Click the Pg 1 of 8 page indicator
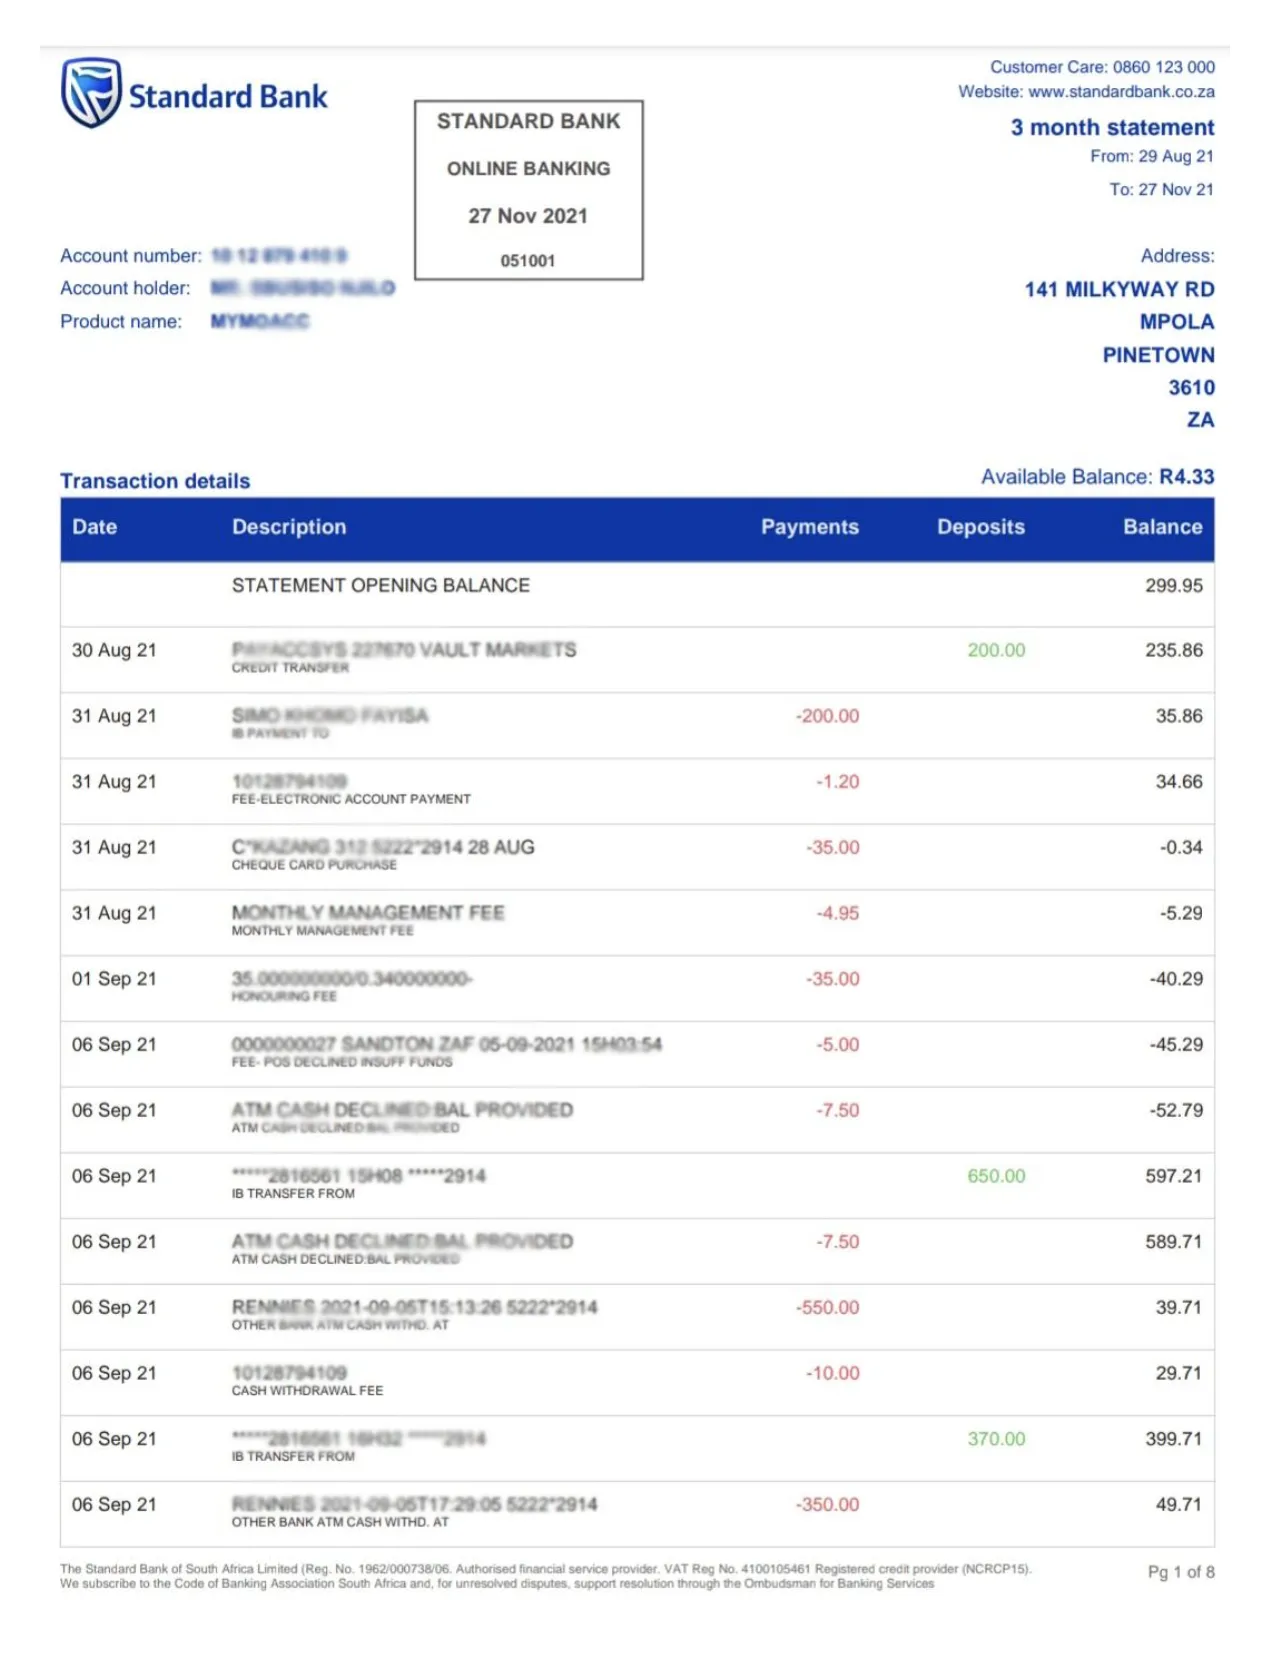 (1180, 1572)
